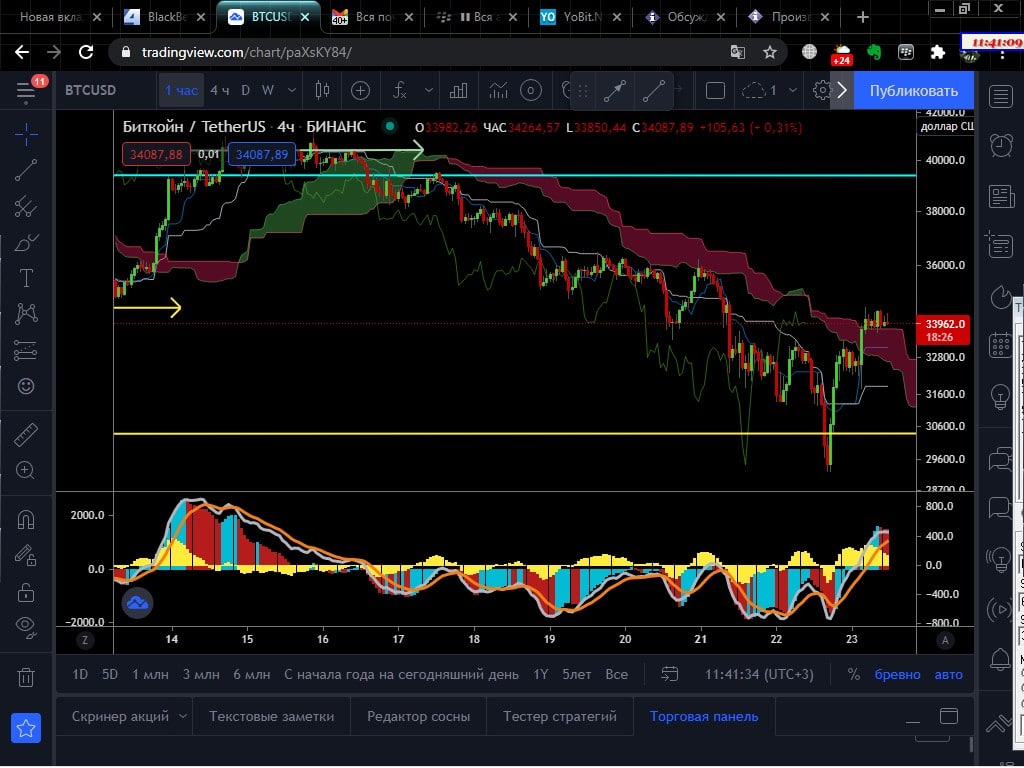The height and width of the screenshot is (768, 1024).
Task: Select the 5D date range
Action: [x=110, y=675]
